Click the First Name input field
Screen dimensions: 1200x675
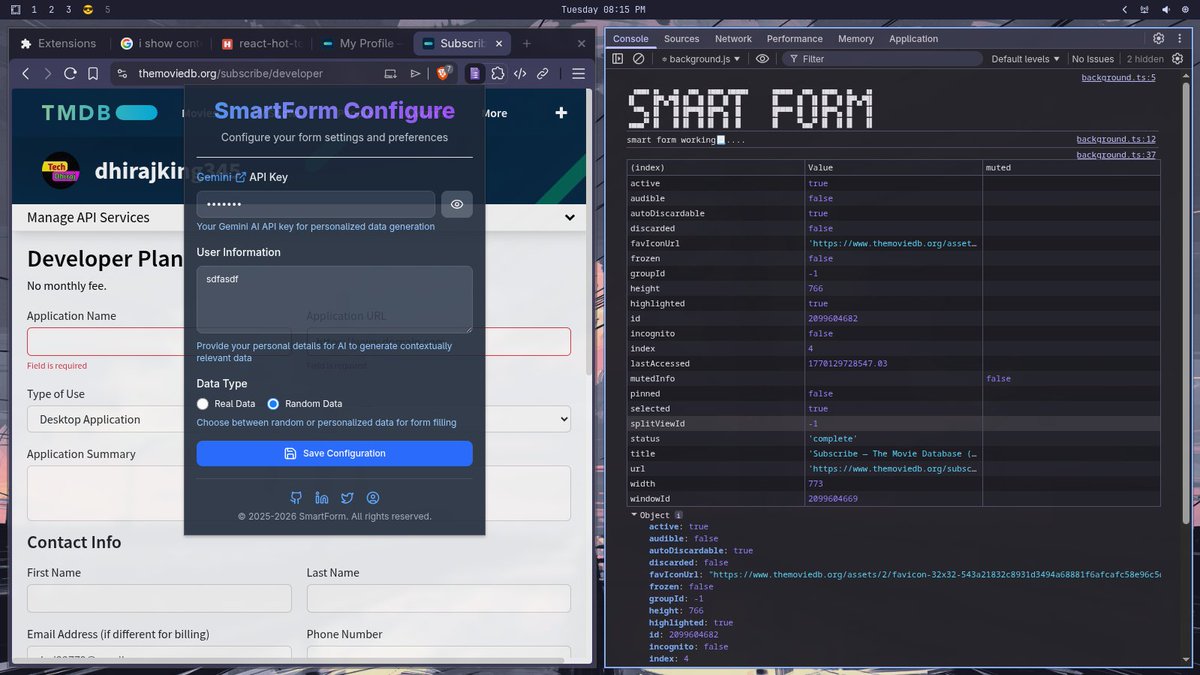[x=159, y=598]
